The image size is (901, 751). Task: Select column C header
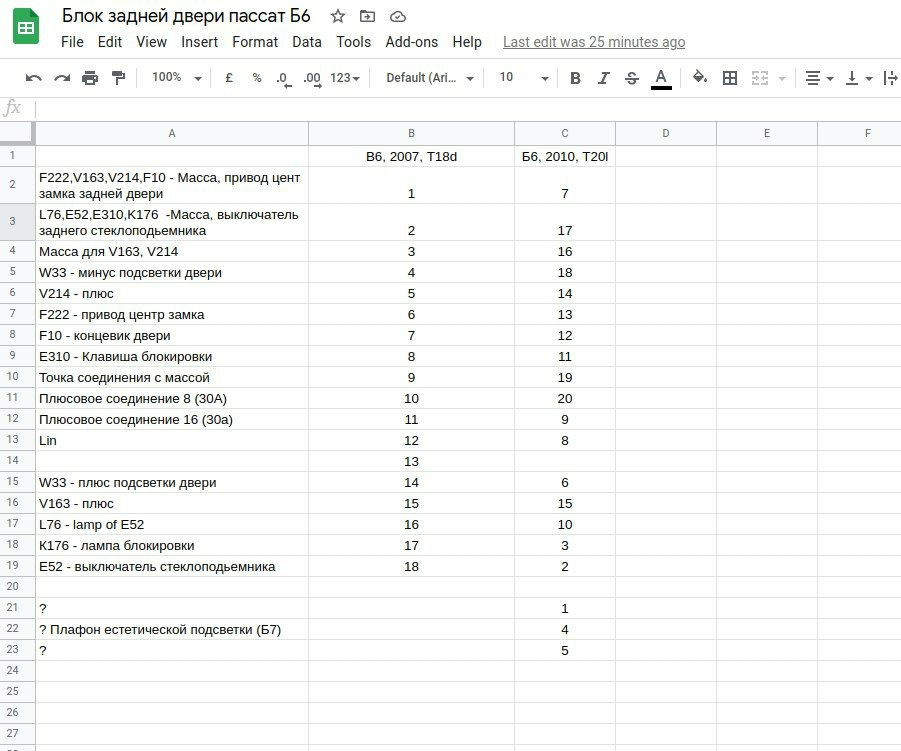565,133
